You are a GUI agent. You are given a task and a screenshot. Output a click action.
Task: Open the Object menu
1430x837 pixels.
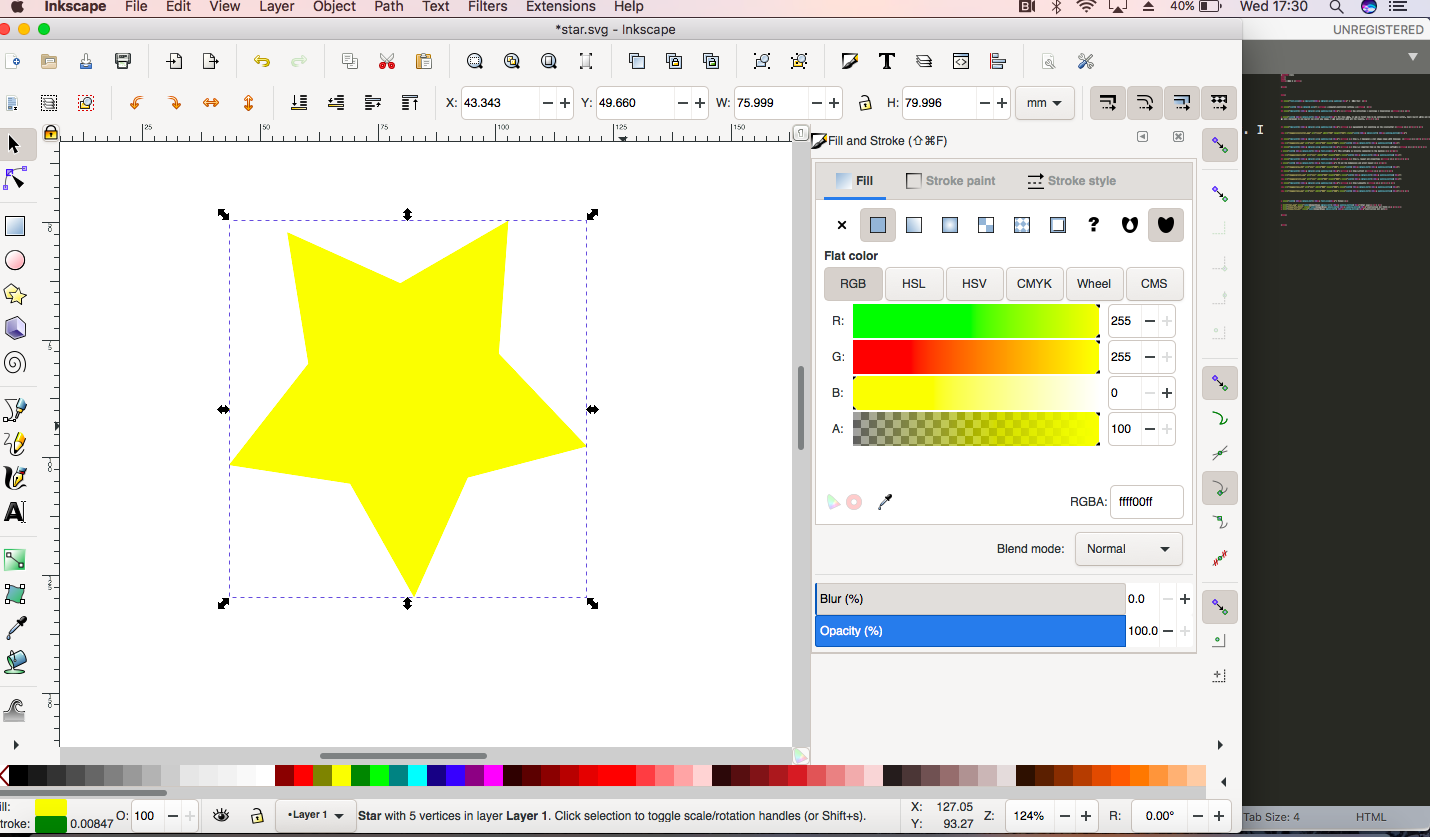coord(334,7)
